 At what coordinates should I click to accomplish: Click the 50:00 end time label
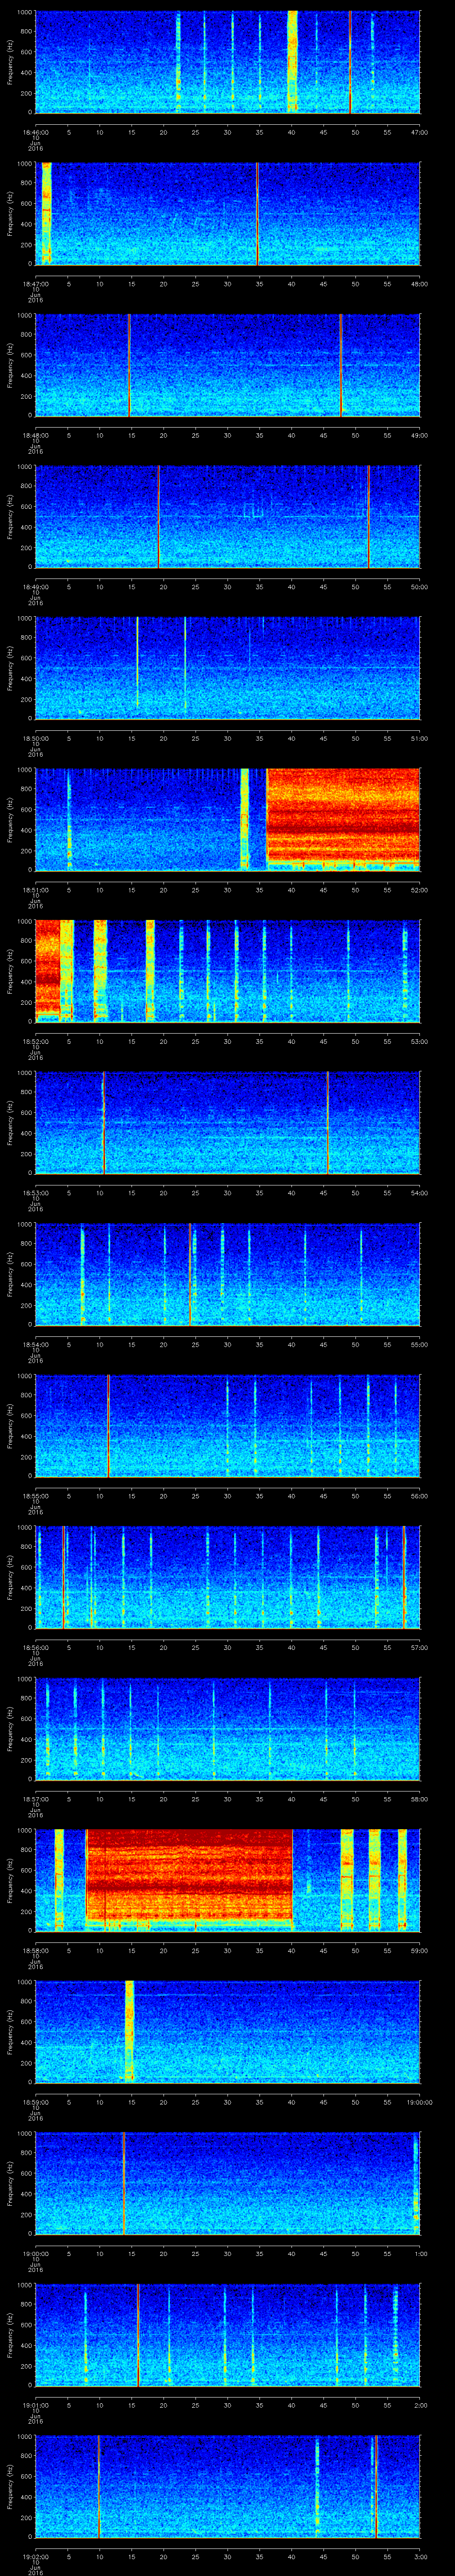click(419, 587)
